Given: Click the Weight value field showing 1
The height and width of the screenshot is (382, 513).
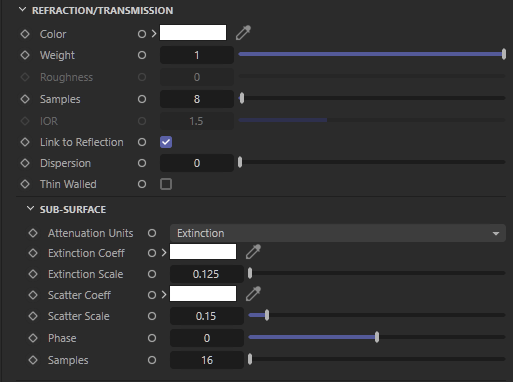Looking at the screenshot, I should 197,55.
